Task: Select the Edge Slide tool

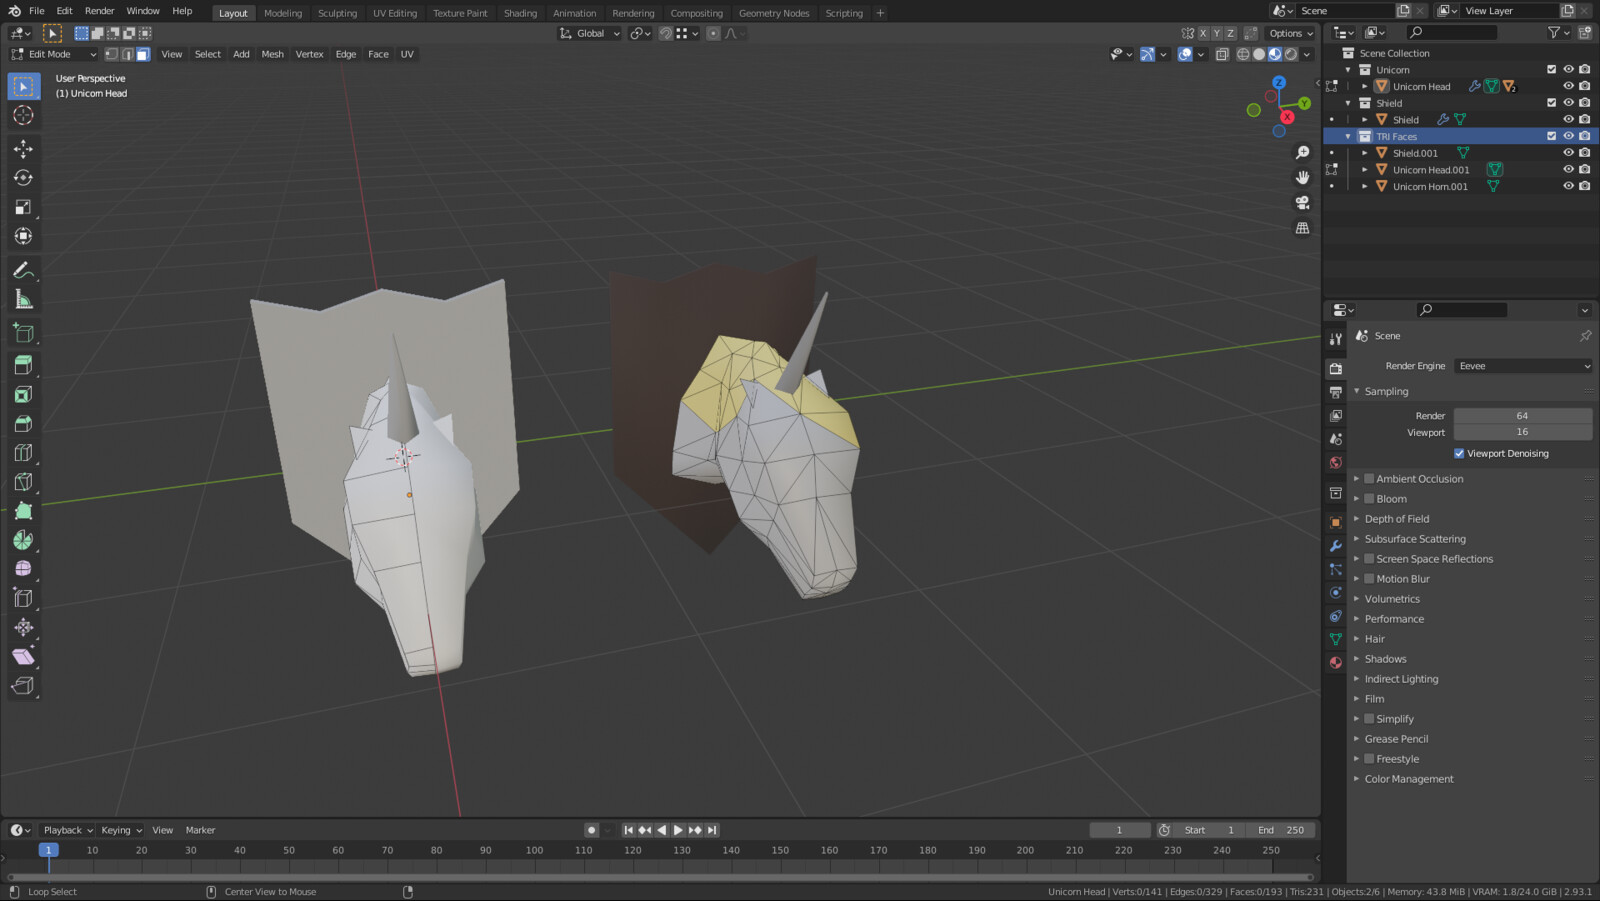Action: click(23, 598)
